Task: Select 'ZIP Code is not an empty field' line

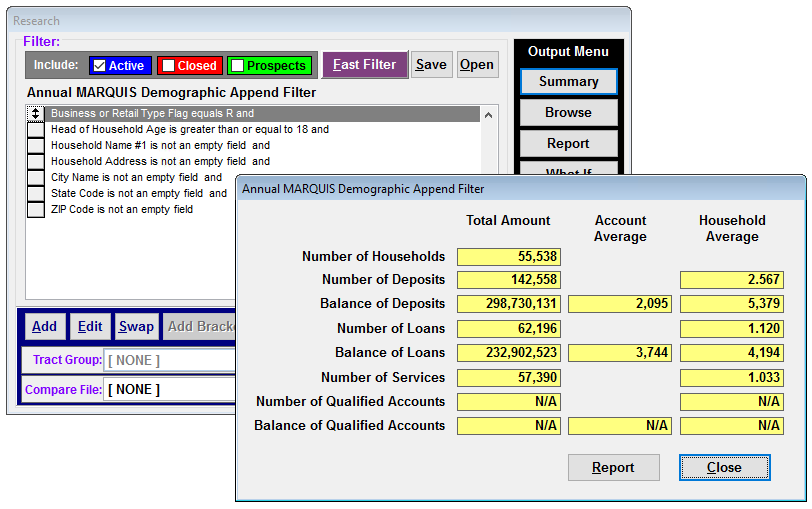Action: pyautogui.click(x=122, y=210)
